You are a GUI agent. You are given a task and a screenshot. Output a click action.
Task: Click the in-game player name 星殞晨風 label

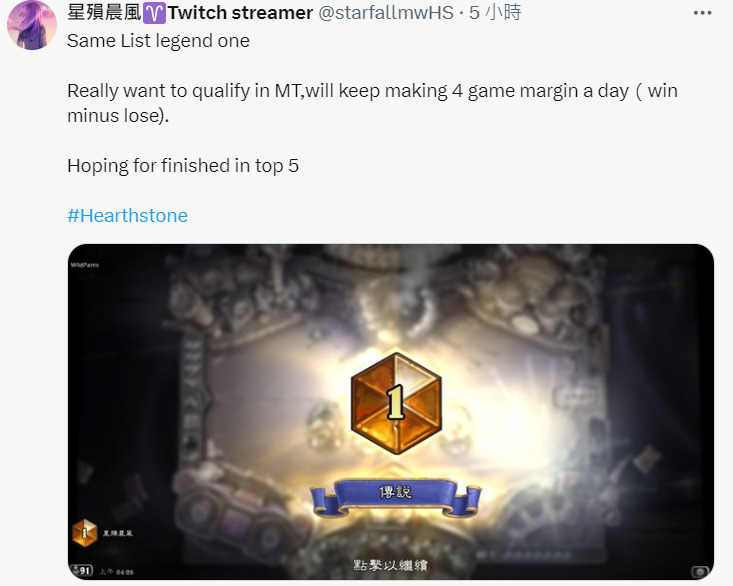point(118,533)
